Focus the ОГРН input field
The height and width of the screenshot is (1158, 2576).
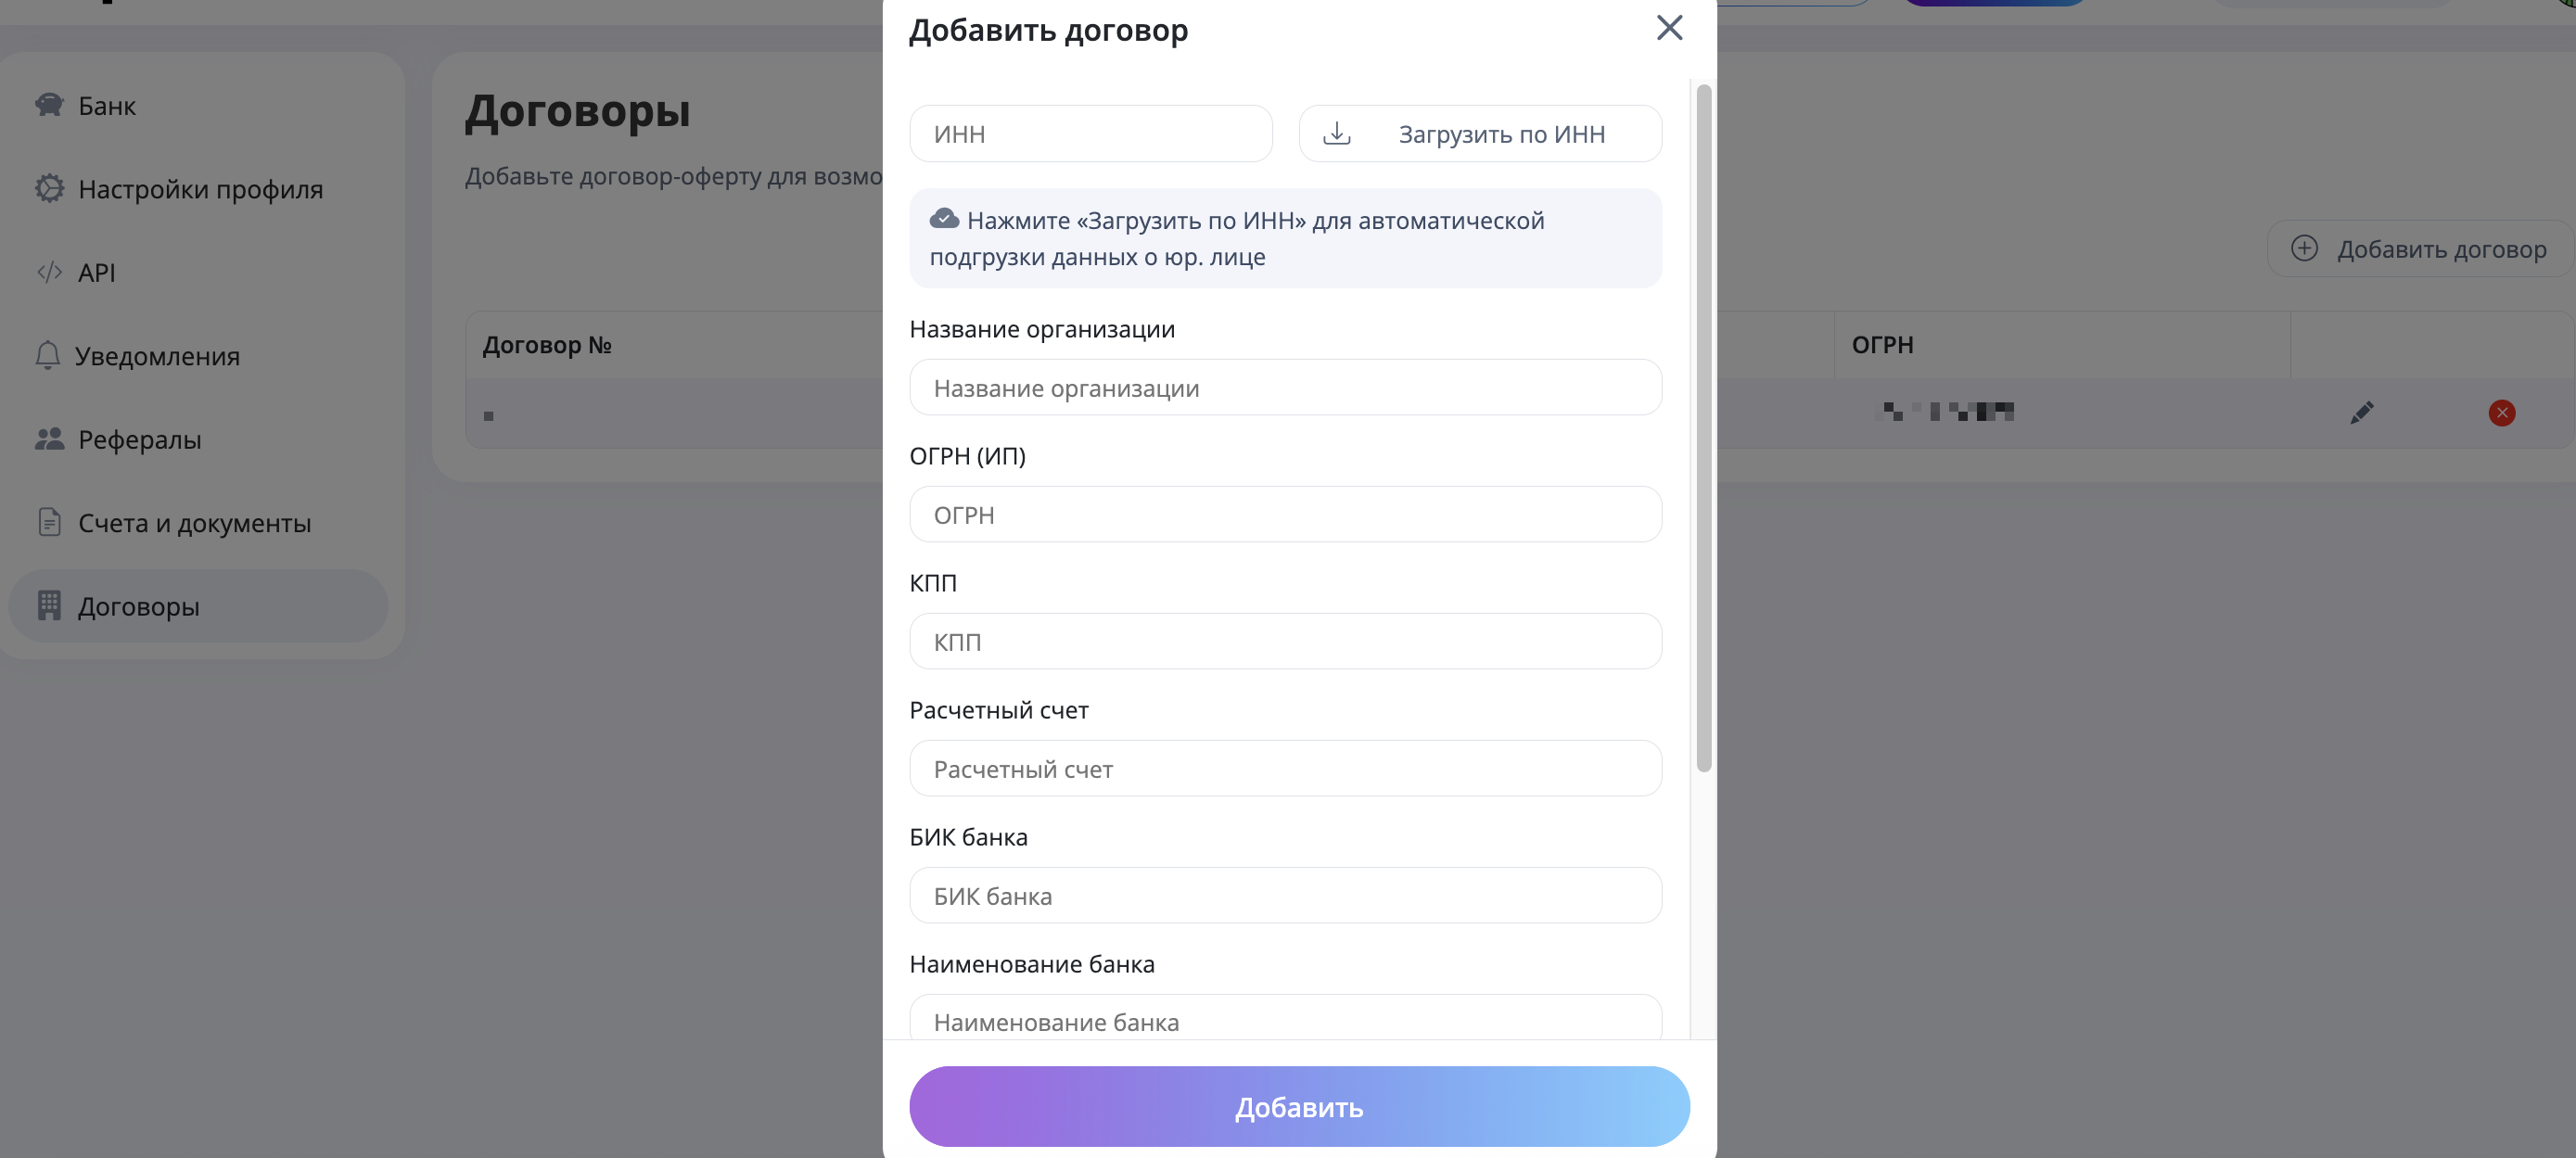click(1285, 515)
